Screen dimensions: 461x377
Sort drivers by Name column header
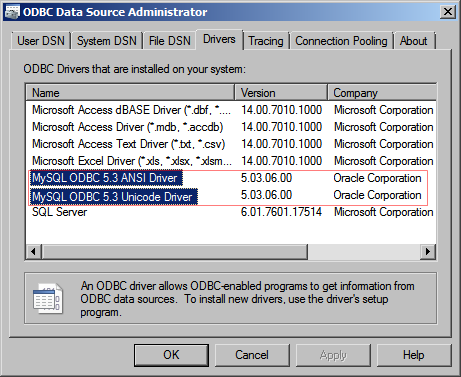(x=130, y=92)
